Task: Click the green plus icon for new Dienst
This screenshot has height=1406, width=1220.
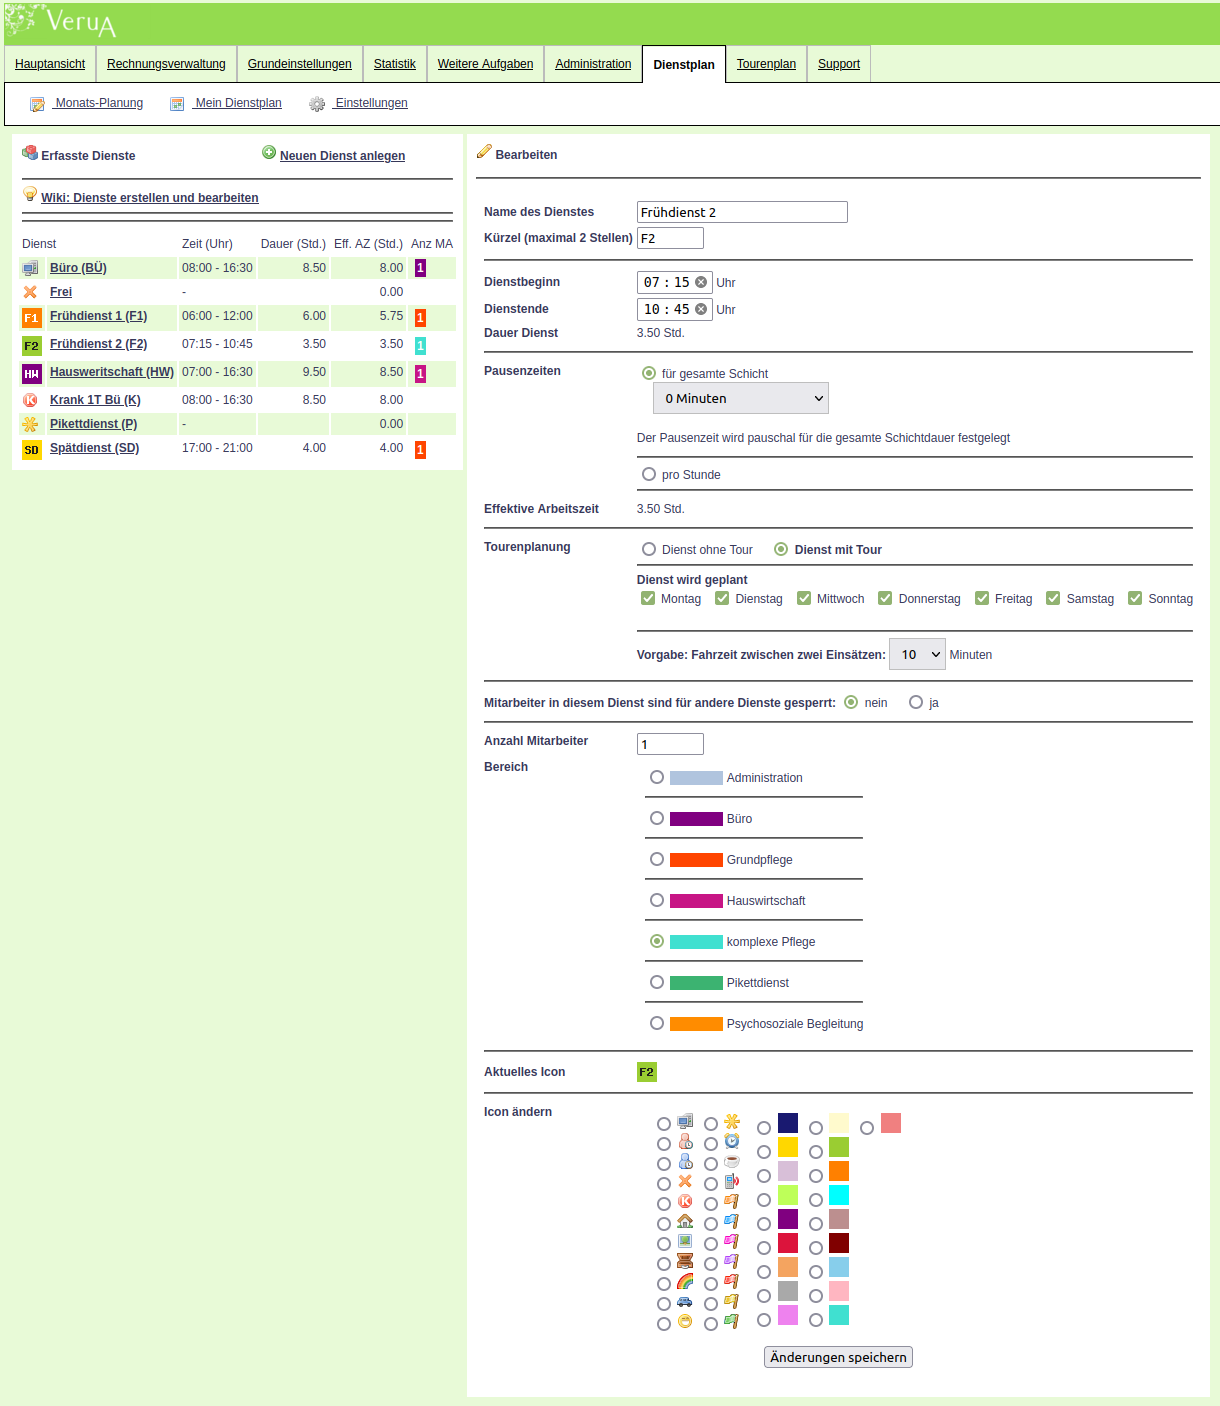Action: 269,153
